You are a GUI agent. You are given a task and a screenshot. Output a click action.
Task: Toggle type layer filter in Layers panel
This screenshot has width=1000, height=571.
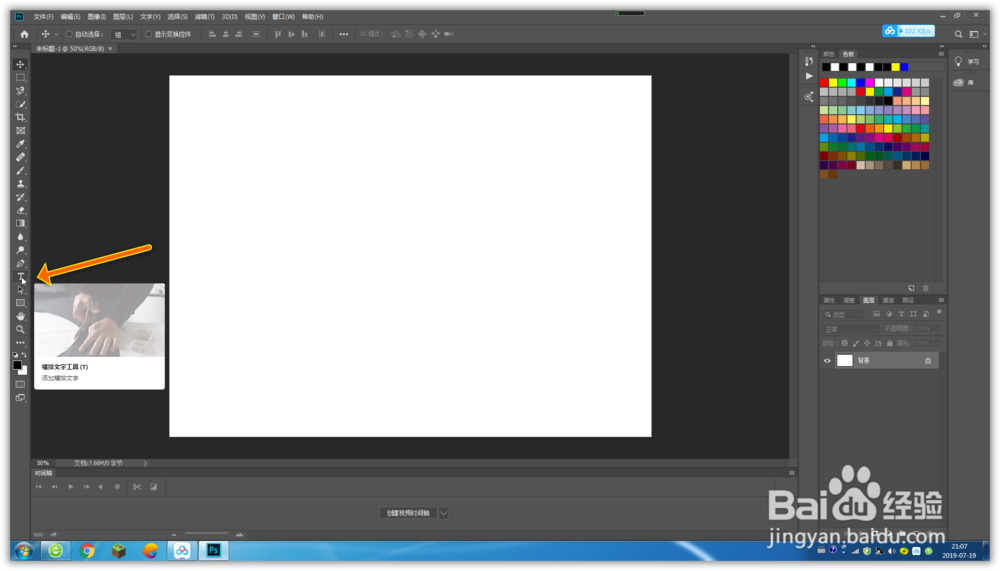pyautogui.click(x=901, y=315)
